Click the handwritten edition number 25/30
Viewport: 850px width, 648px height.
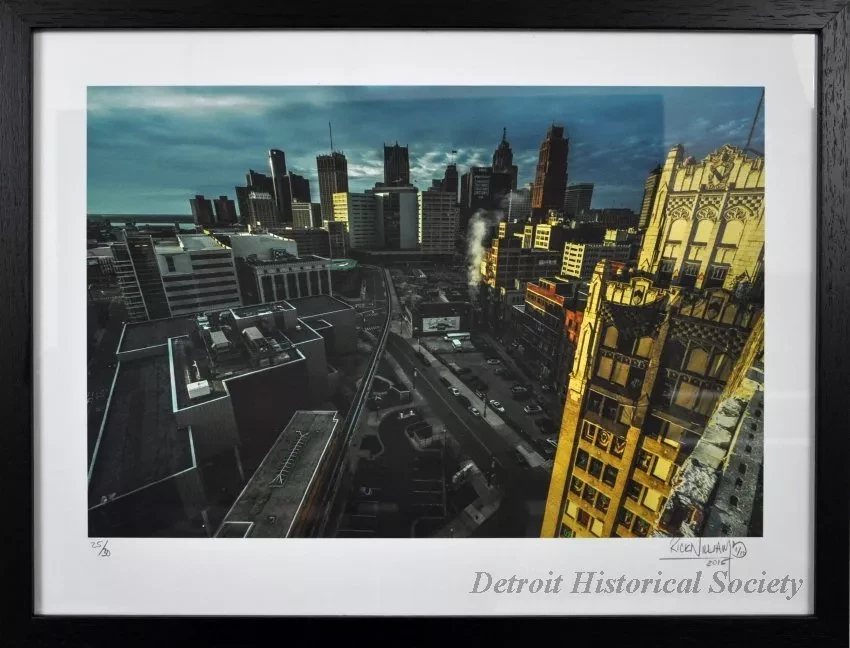[99, 548]
